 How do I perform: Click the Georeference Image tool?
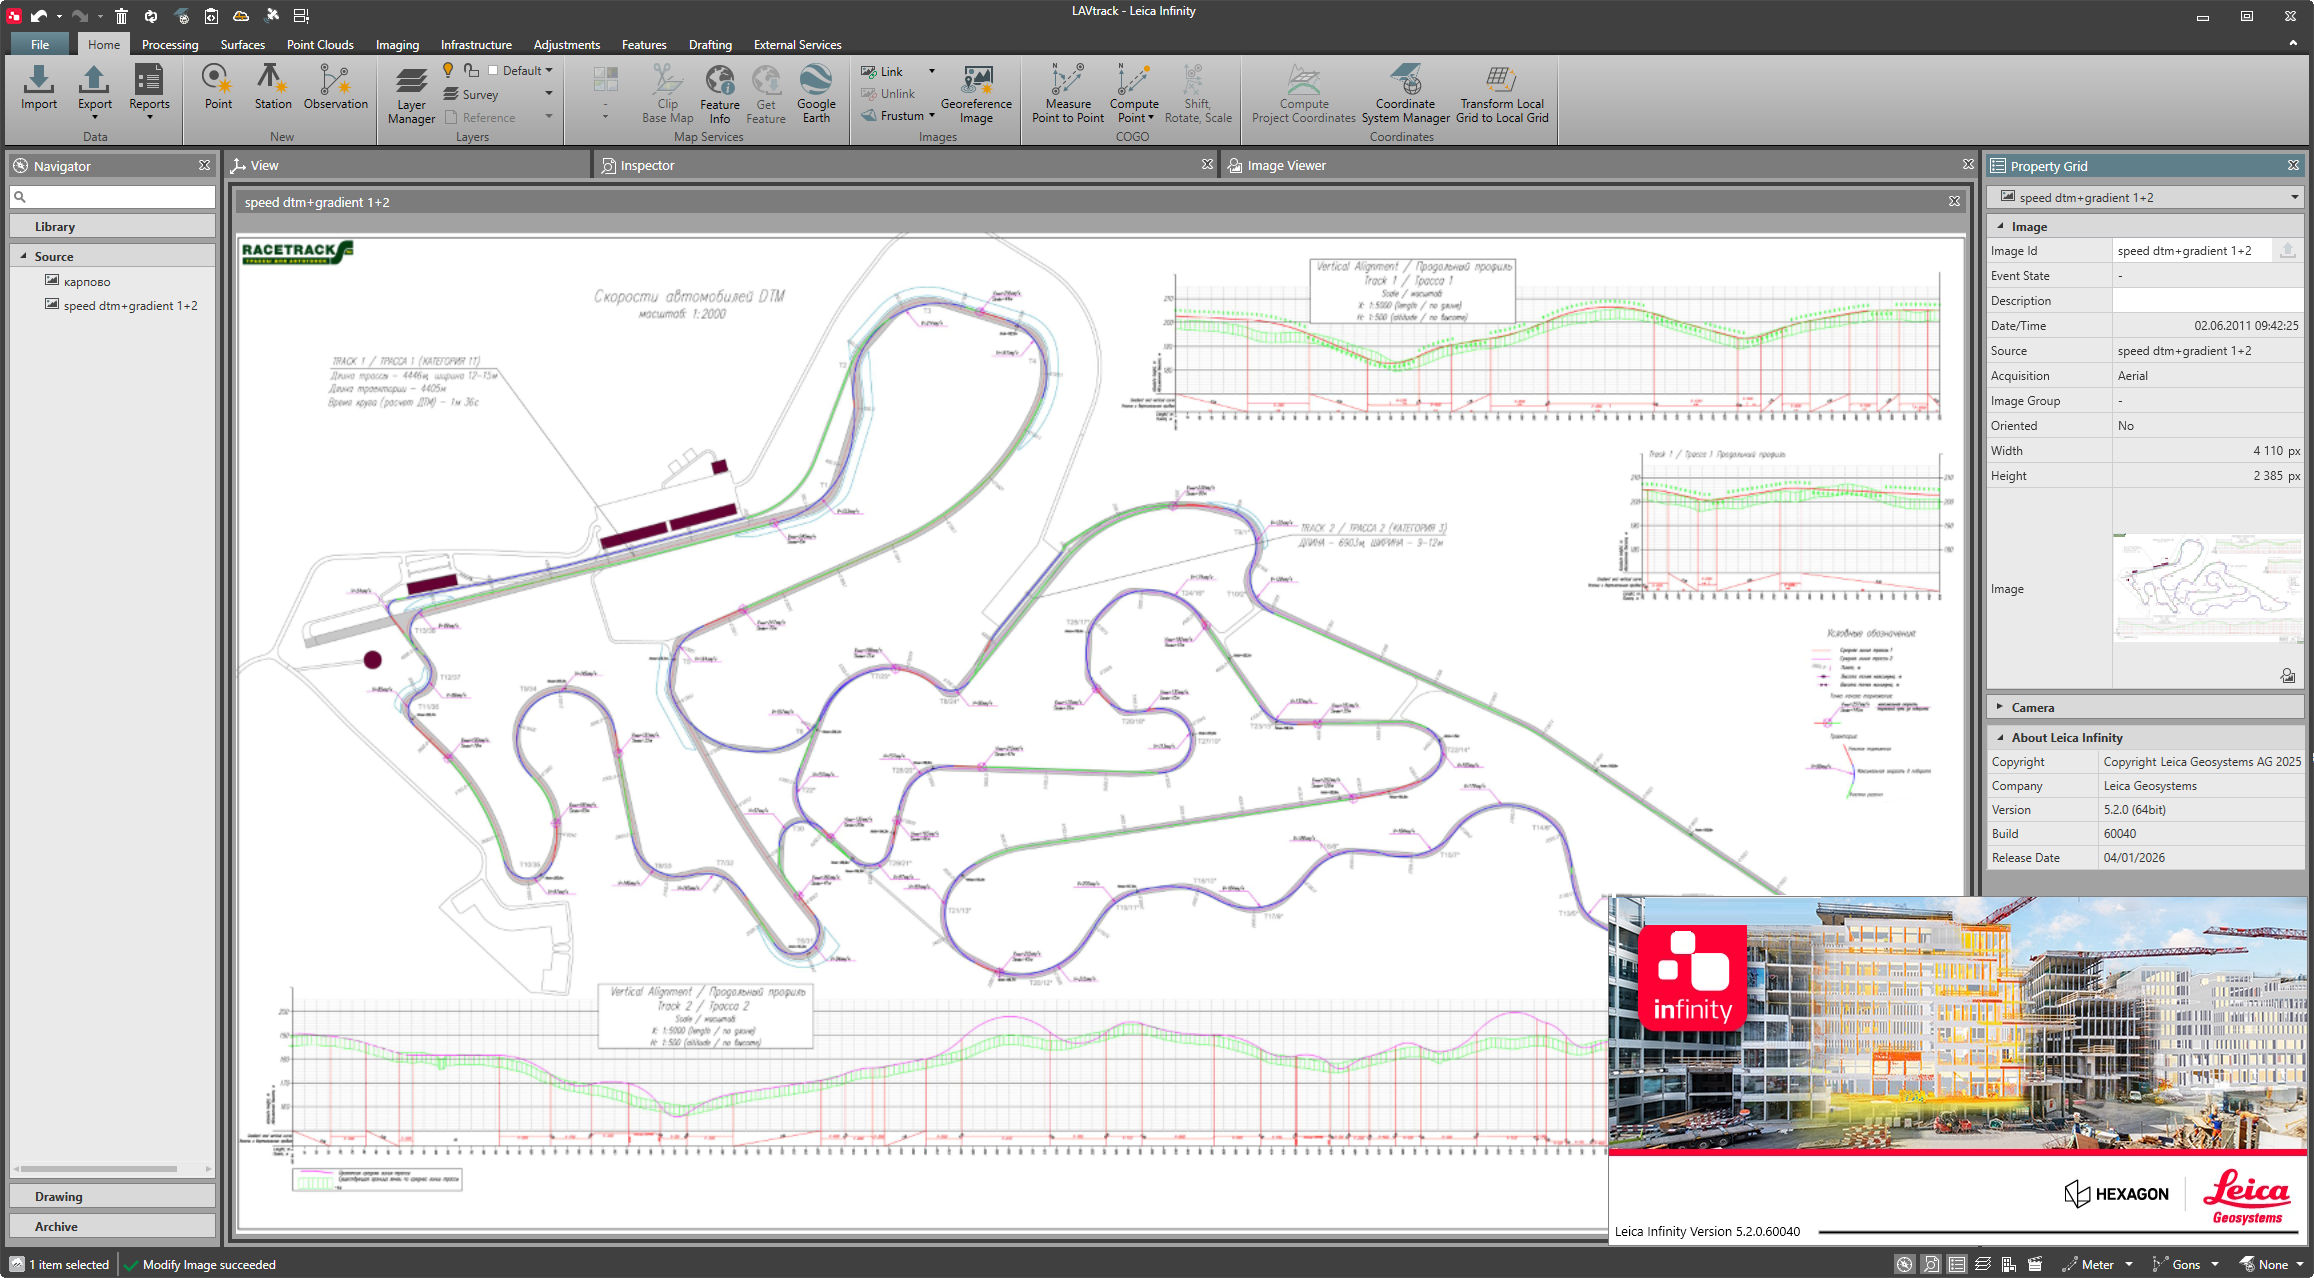[x=976, y=95]
